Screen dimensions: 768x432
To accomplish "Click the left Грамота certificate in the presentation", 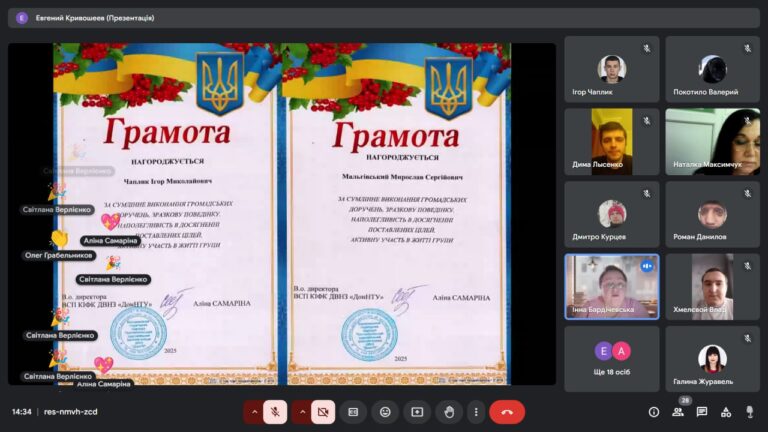I will coord(167,214).
